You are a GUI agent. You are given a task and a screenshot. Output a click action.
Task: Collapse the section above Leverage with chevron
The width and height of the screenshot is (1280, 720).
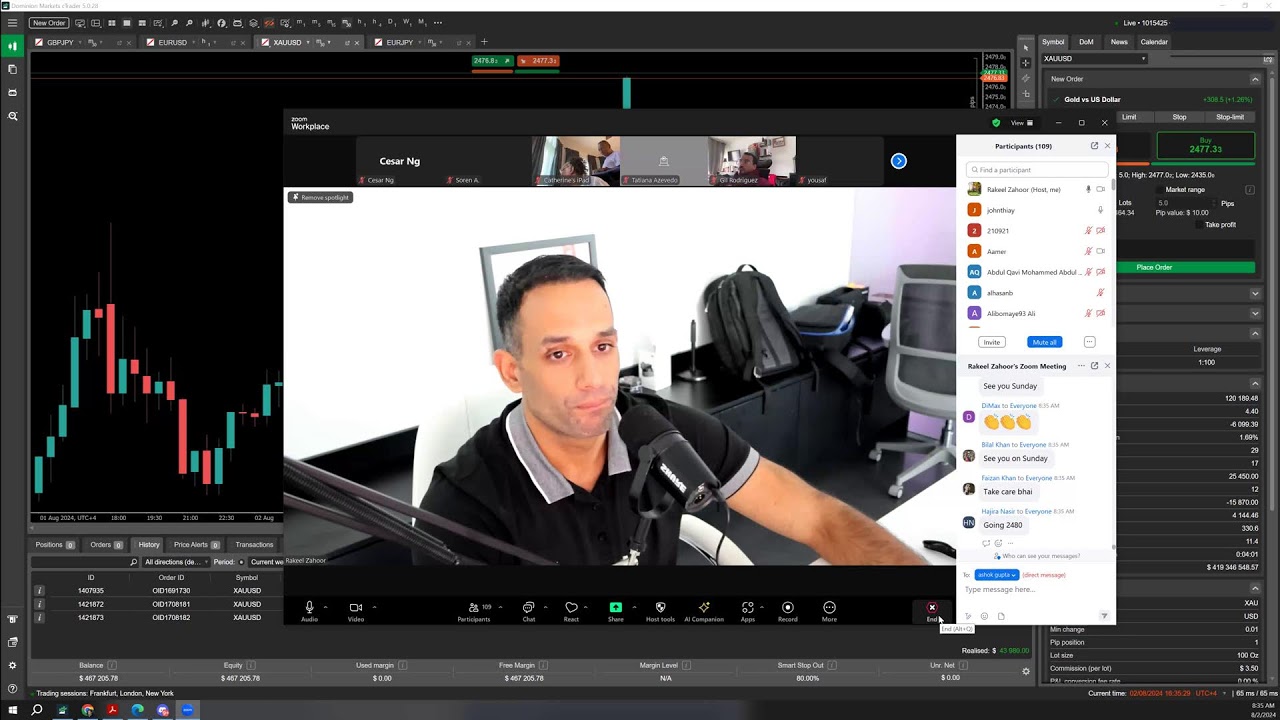pos(1255,334)
